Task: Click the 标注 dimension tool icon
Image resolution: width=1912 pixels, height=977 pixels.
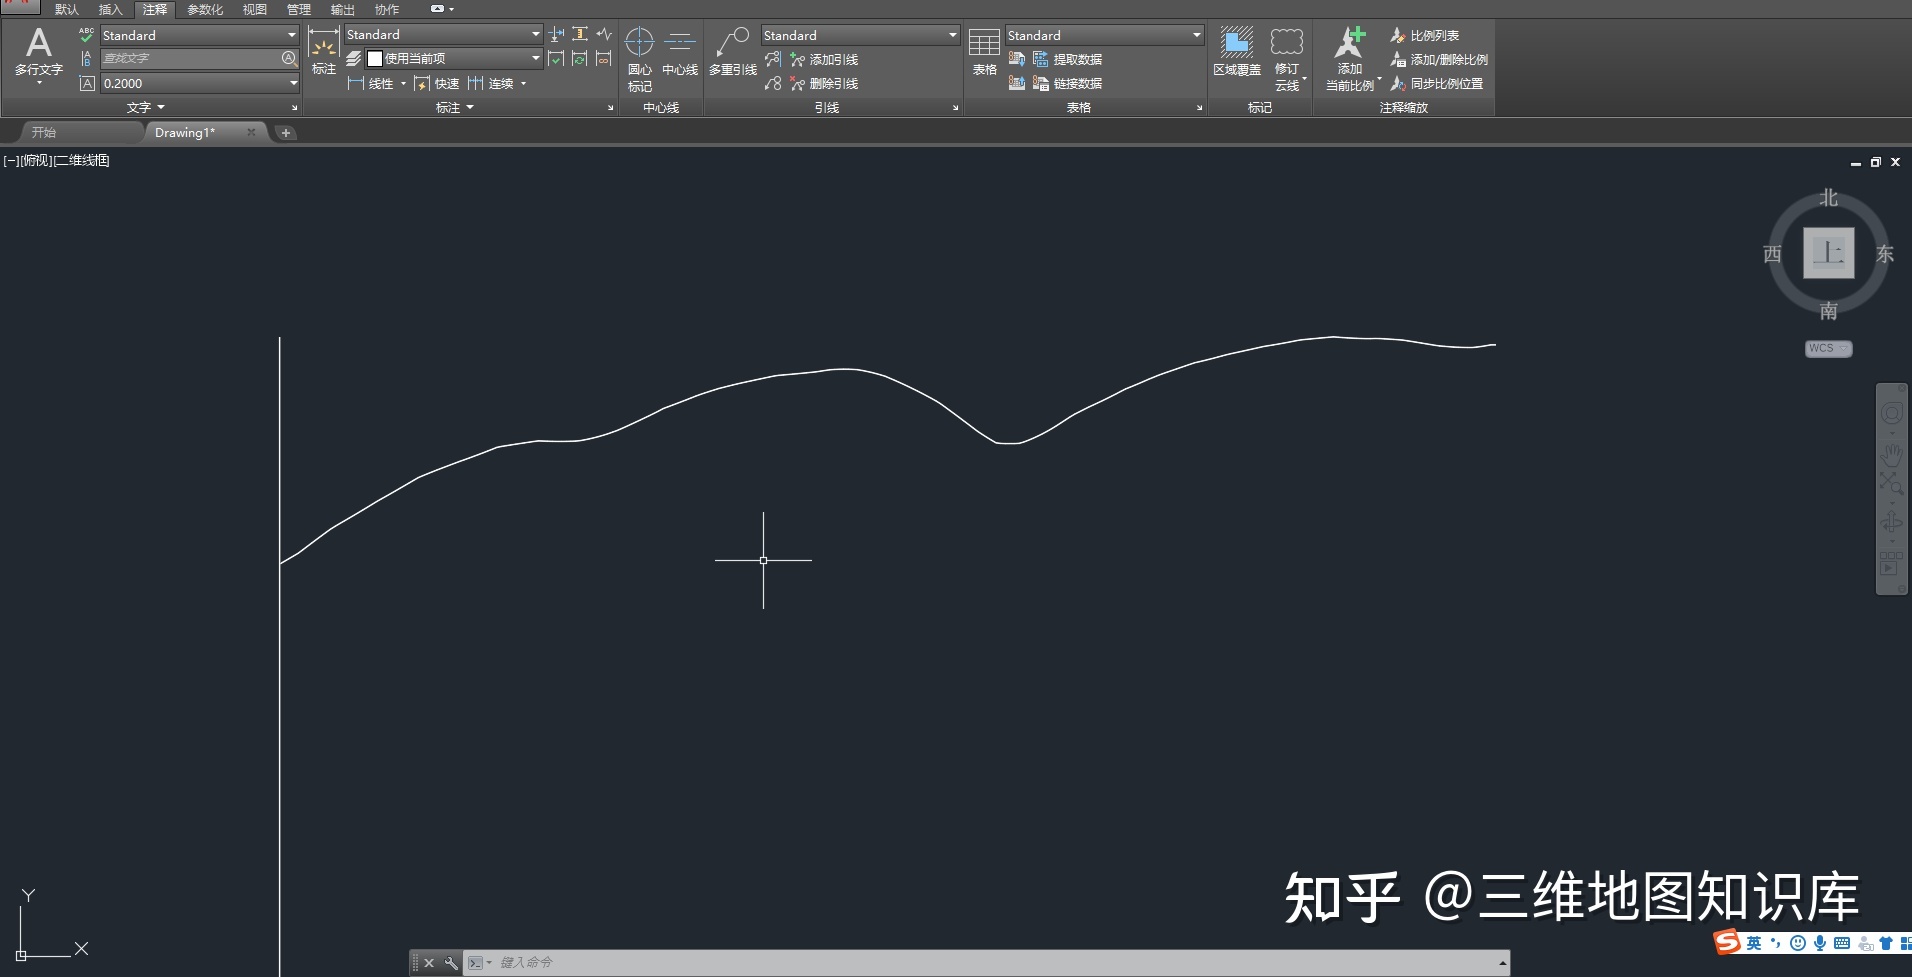Action: coord(323,52)
